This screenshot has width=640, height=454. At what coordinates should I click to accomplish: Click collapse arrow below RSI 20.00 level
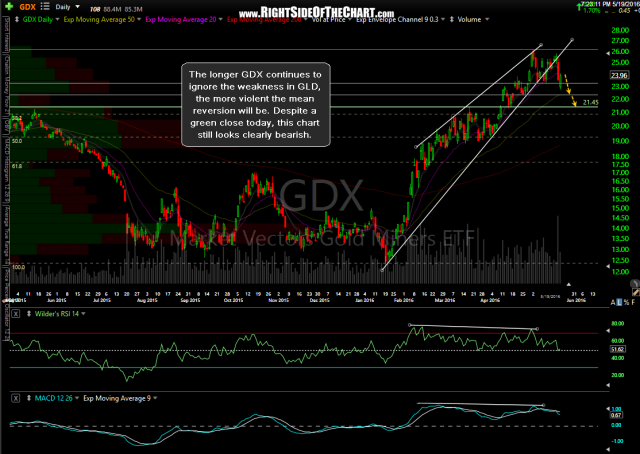click(x=608, y=385)
